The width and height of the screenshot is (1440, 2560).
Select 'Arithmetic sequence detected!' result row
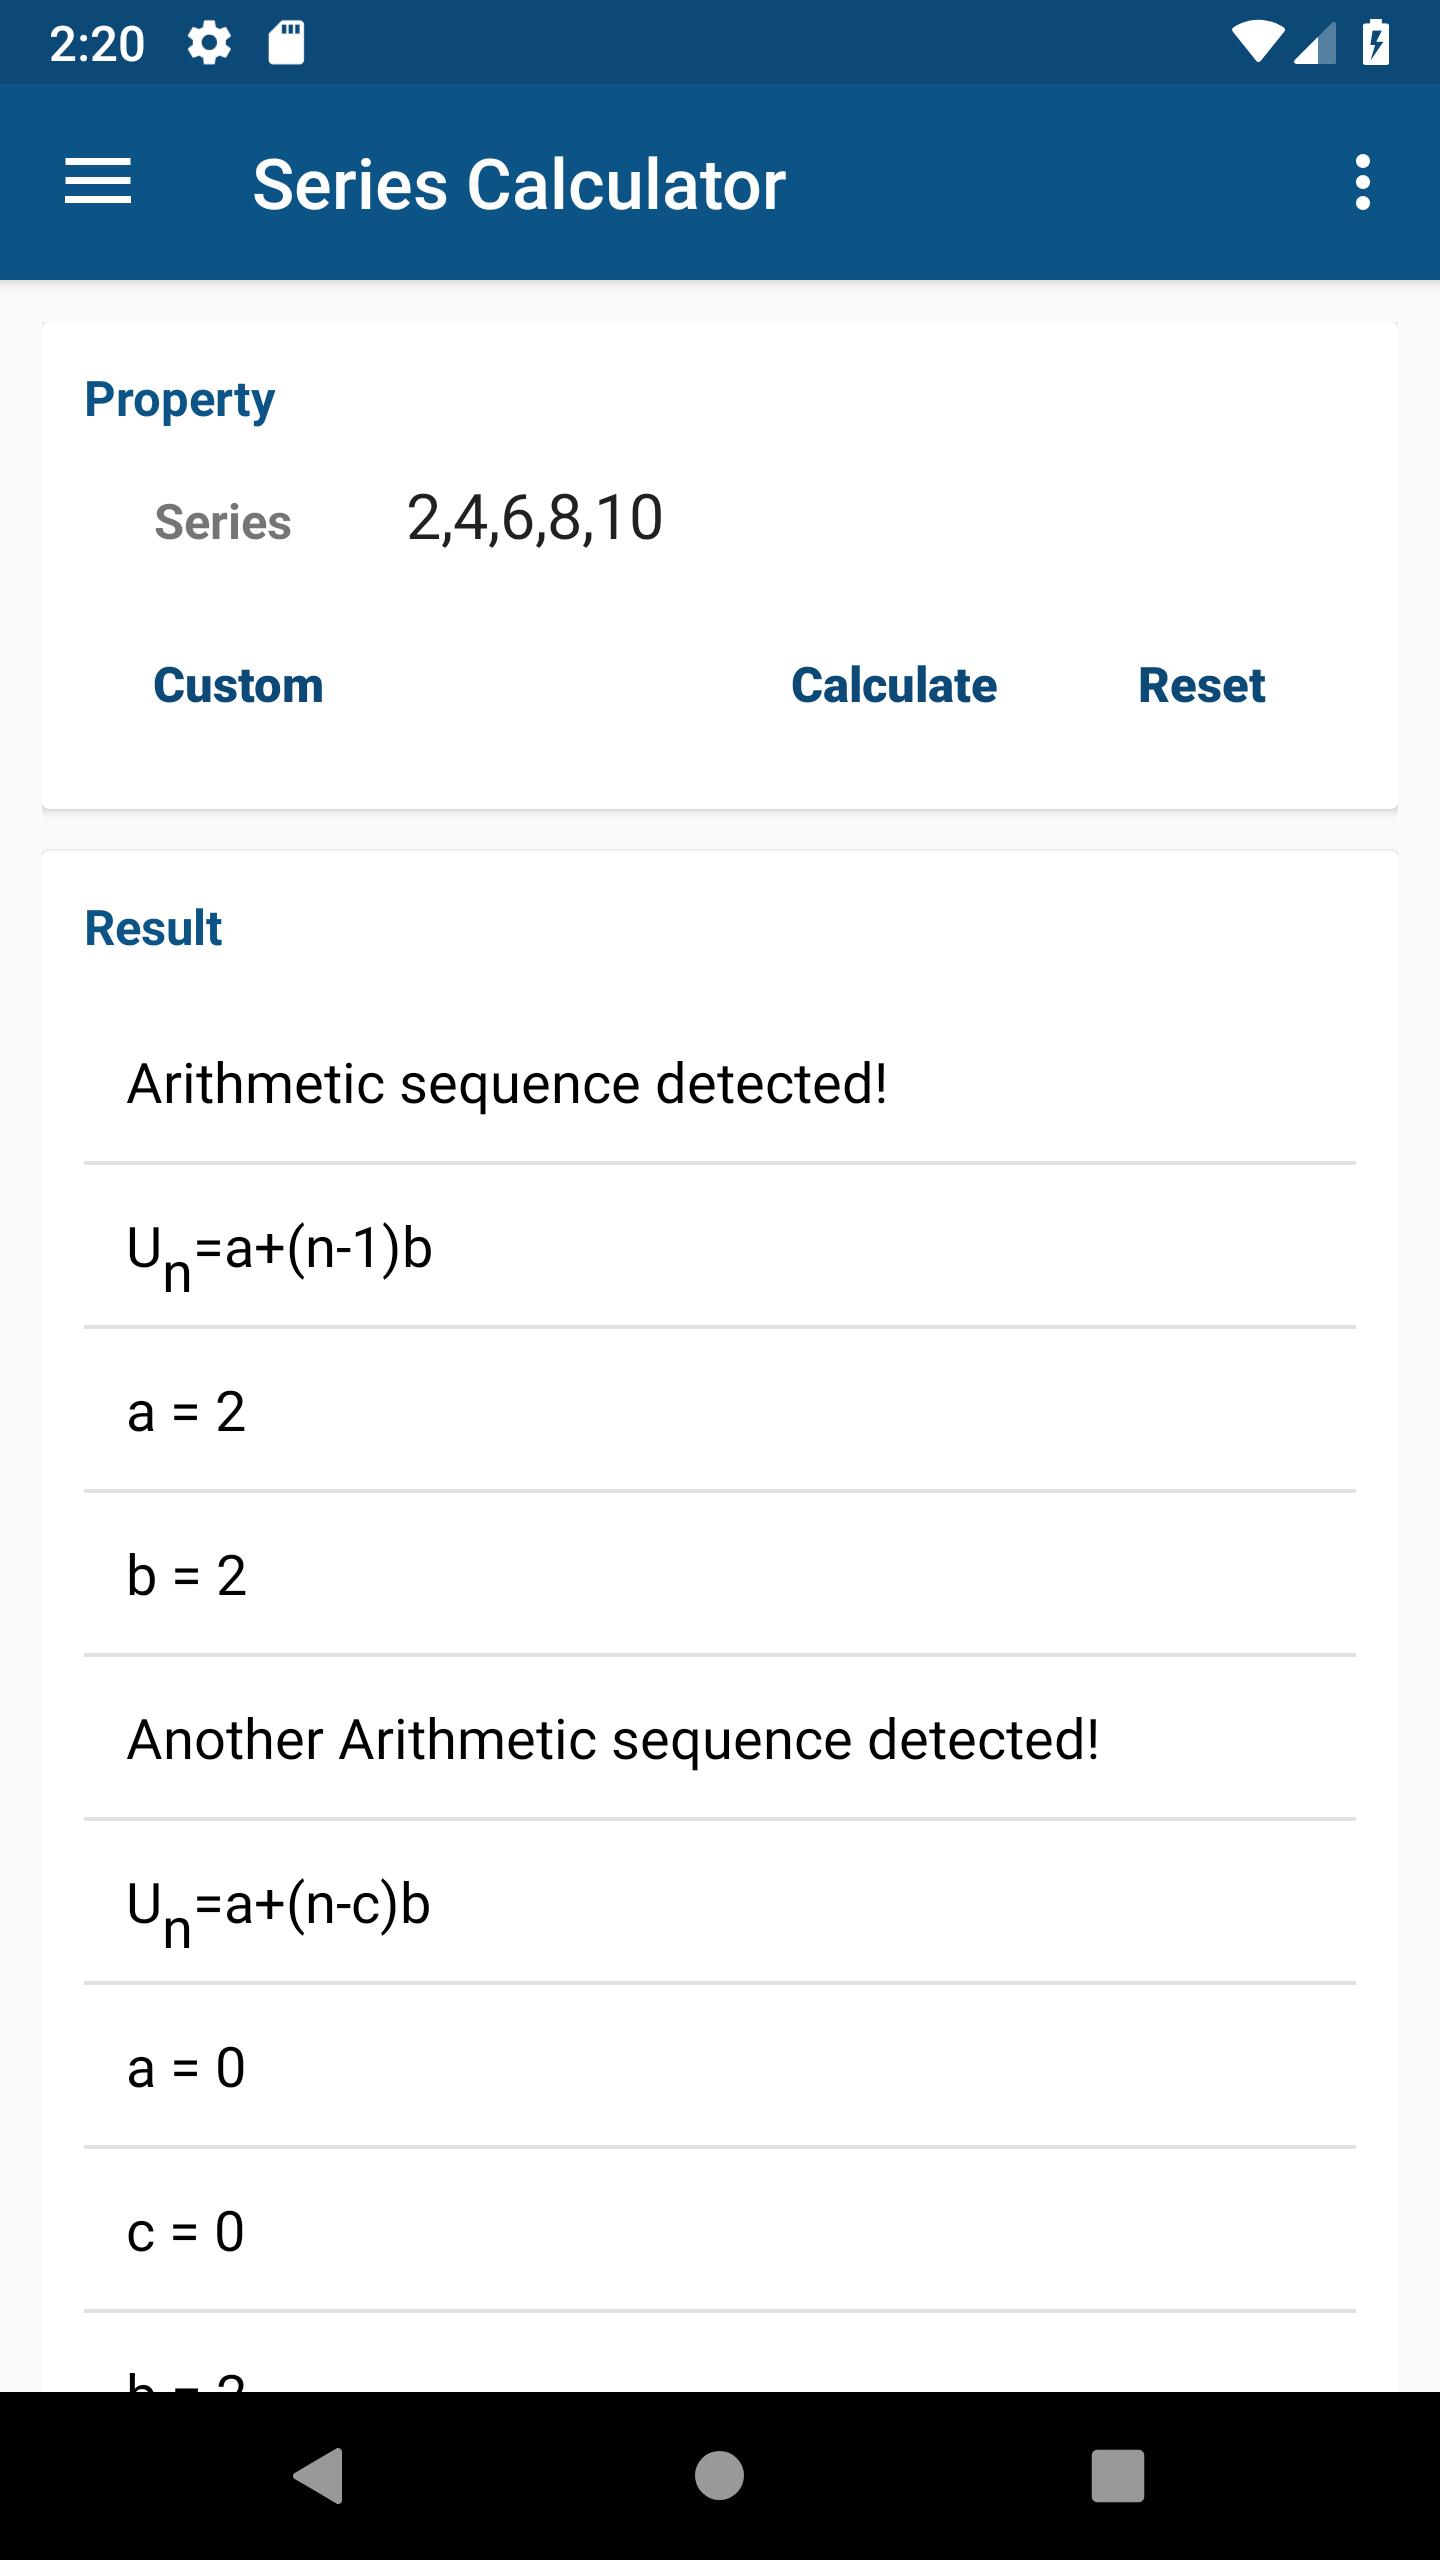pos(720,1083)
